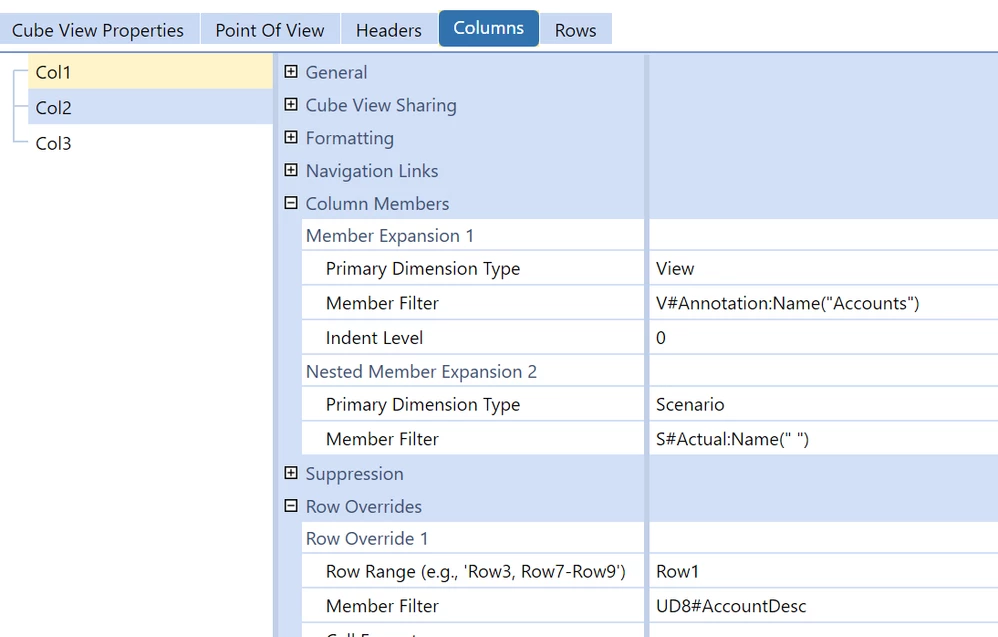Select Col2 in the column list
Screen dimensions: 998x637
click(x=150, y=108)
